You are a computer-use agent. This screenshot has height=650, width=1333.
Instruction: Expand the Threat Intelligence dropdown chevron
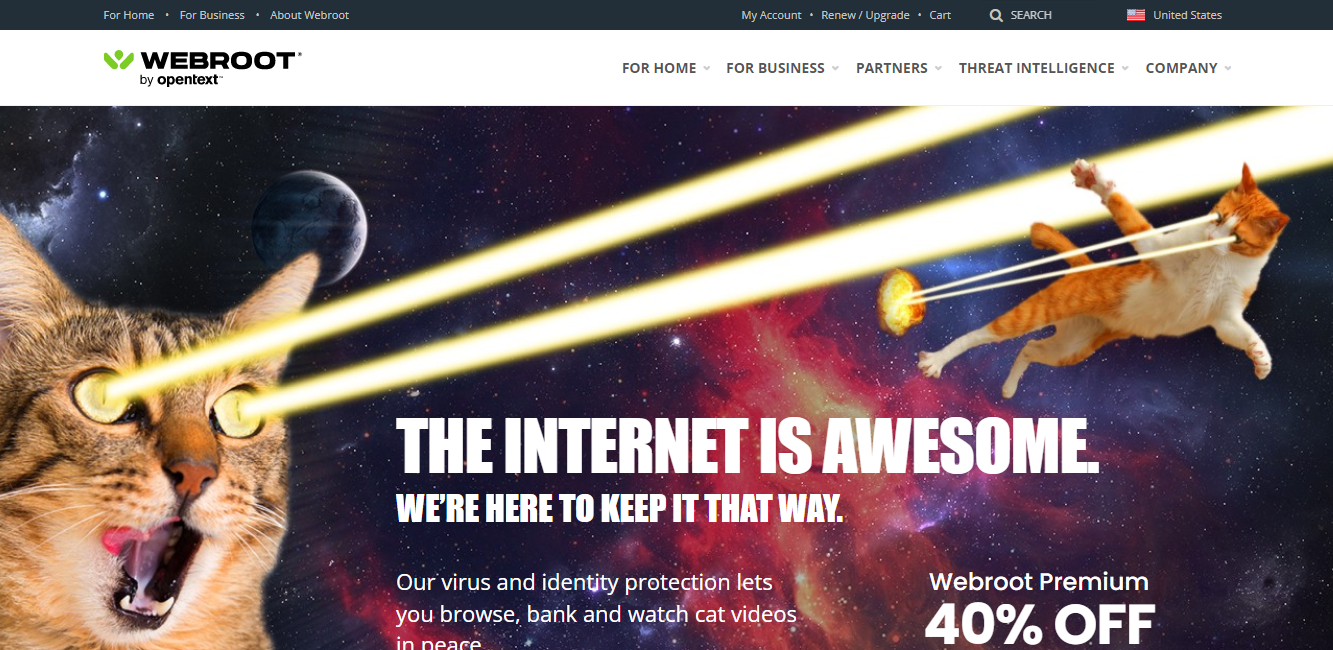[1124, 68]
